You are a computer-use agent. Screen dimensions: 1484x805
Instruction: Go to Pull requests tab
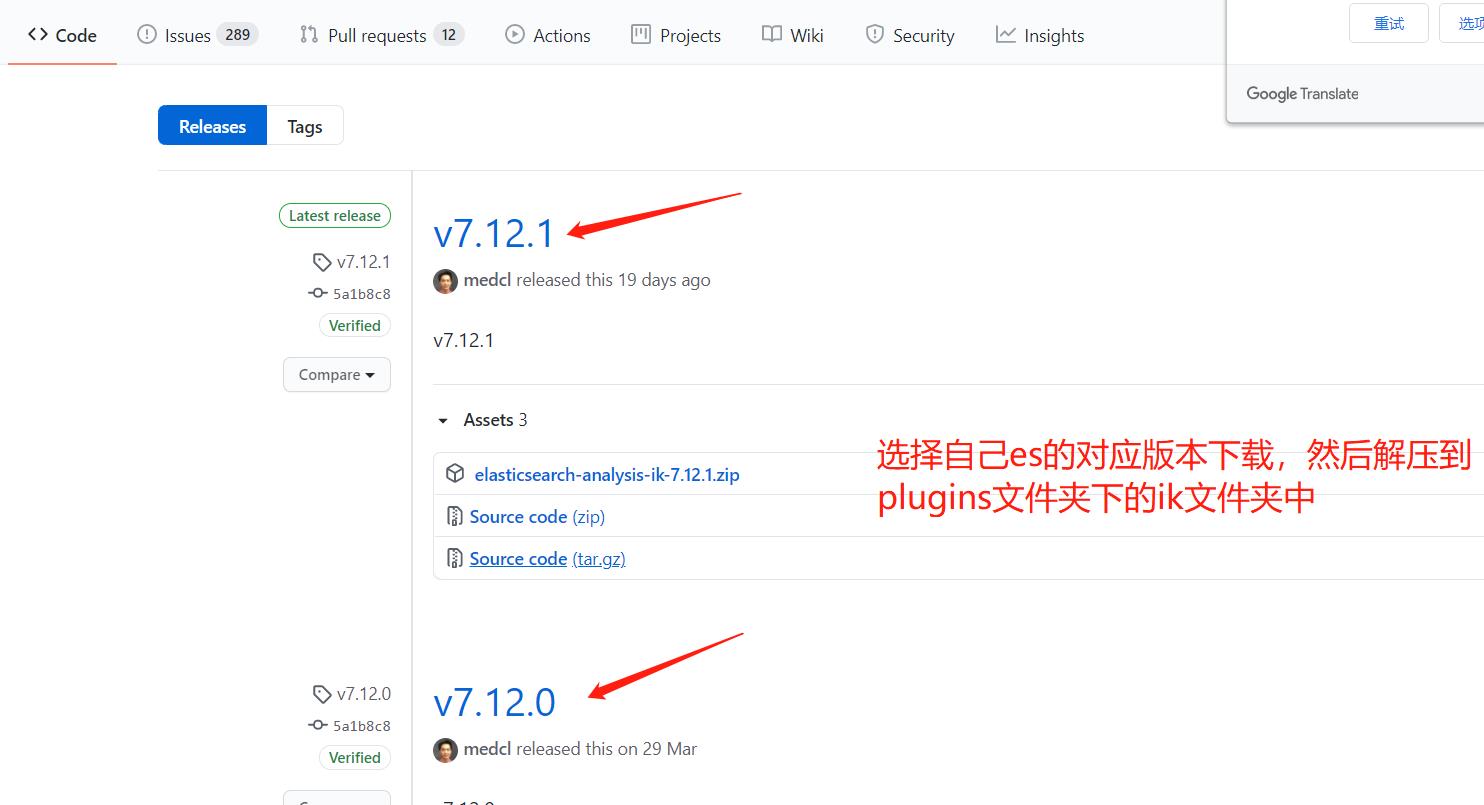point(381,35)
